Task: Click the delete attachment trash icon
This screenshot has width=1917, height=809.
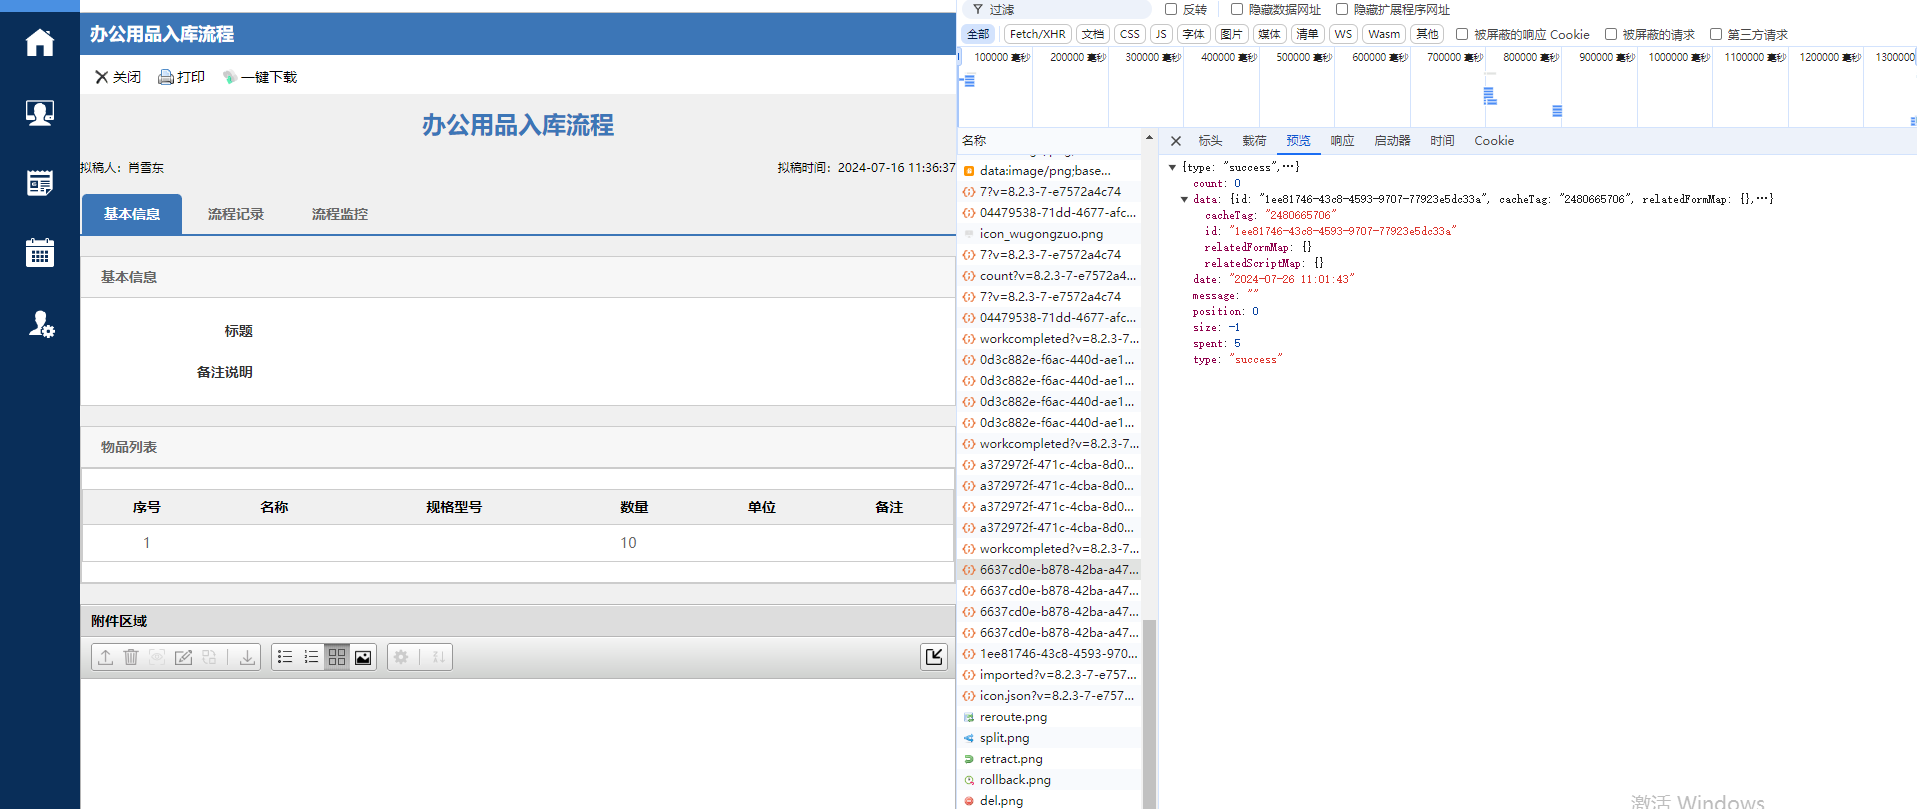Action: pos(131,657)
